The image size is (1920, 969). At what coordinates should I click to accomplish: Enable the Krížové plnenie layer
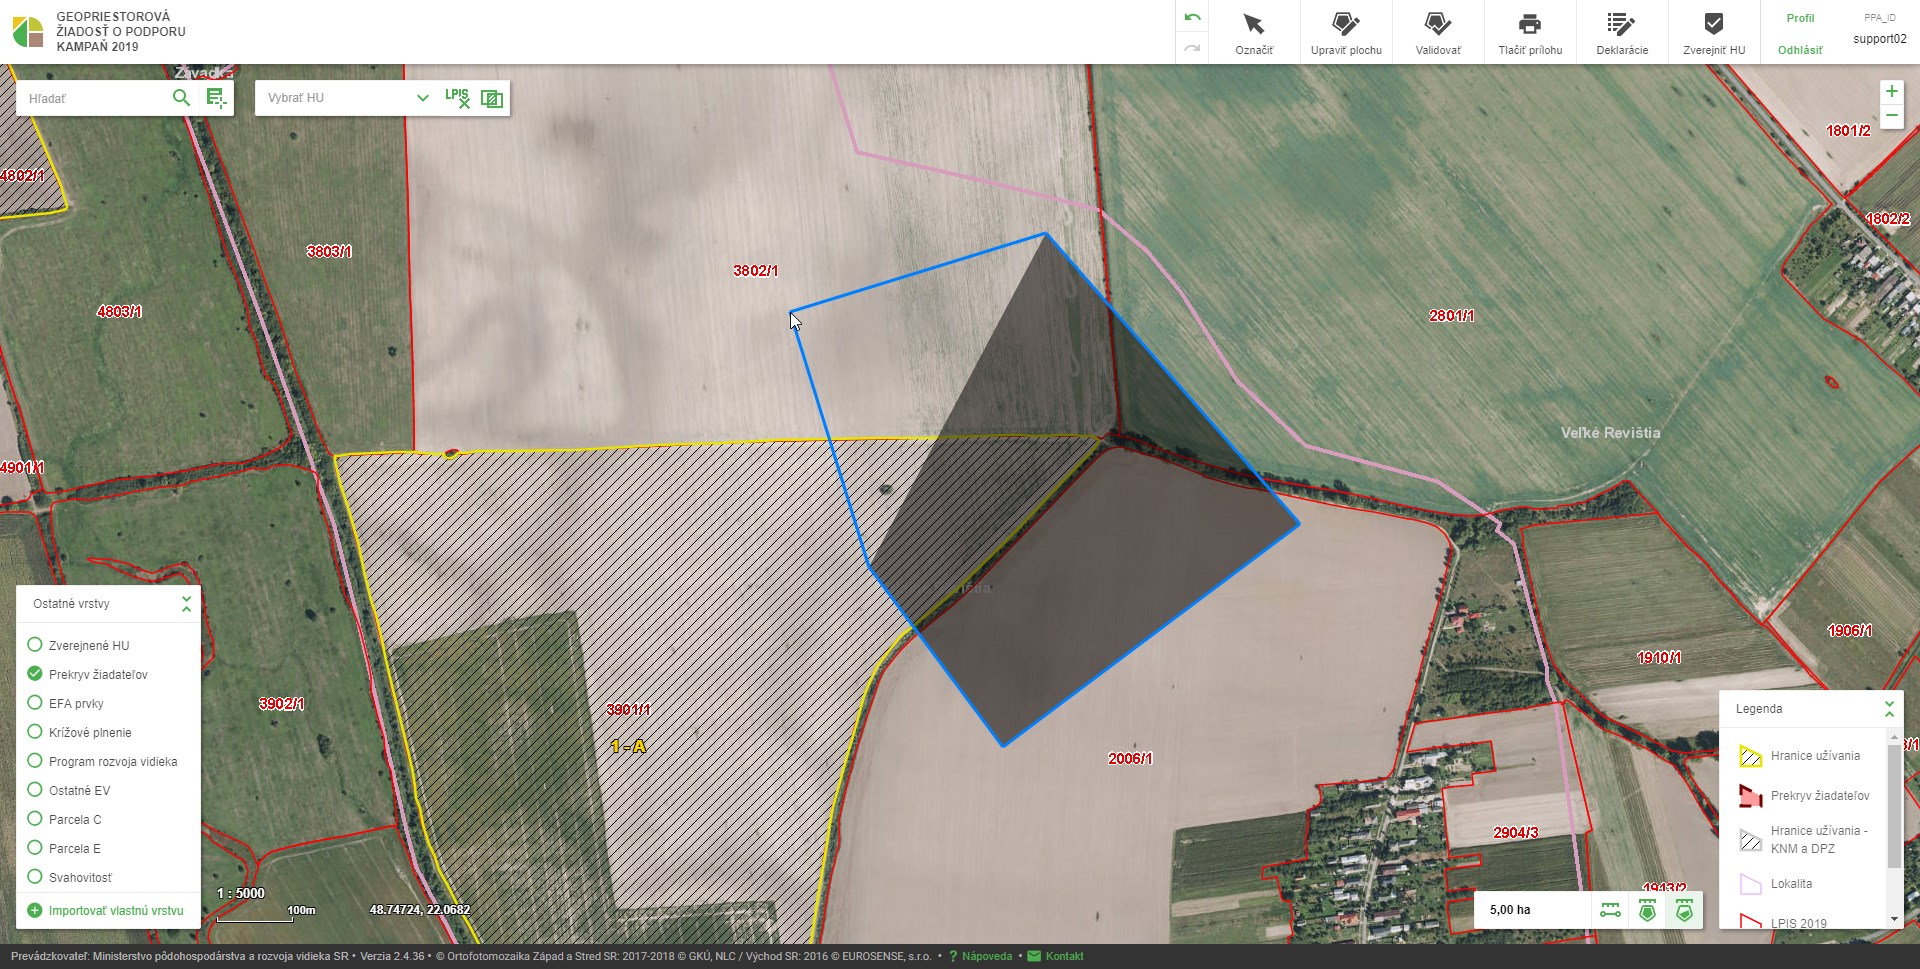coord(35,732)
